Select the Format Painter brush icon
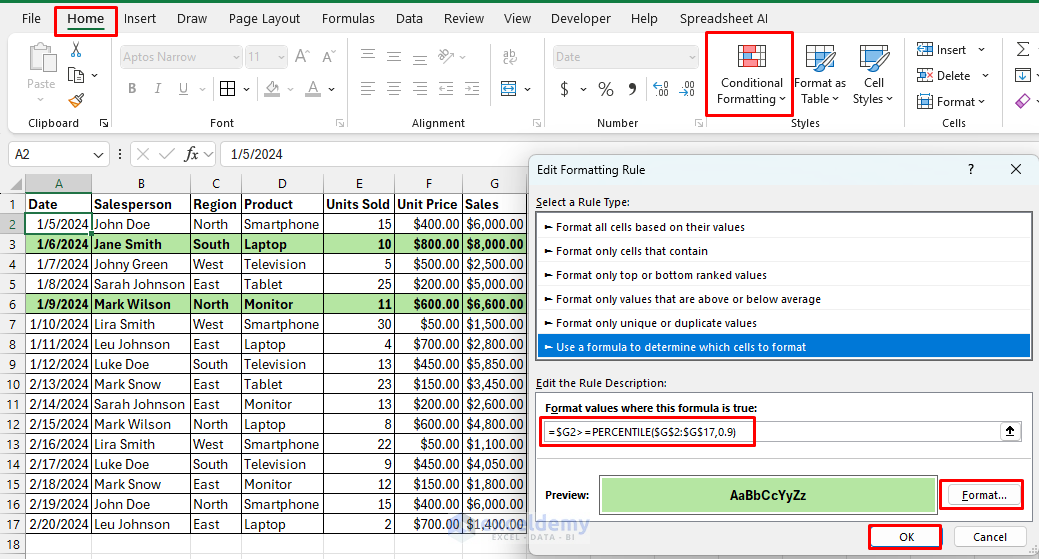This screenshot has height=559, width=1039. coord(76,100)
